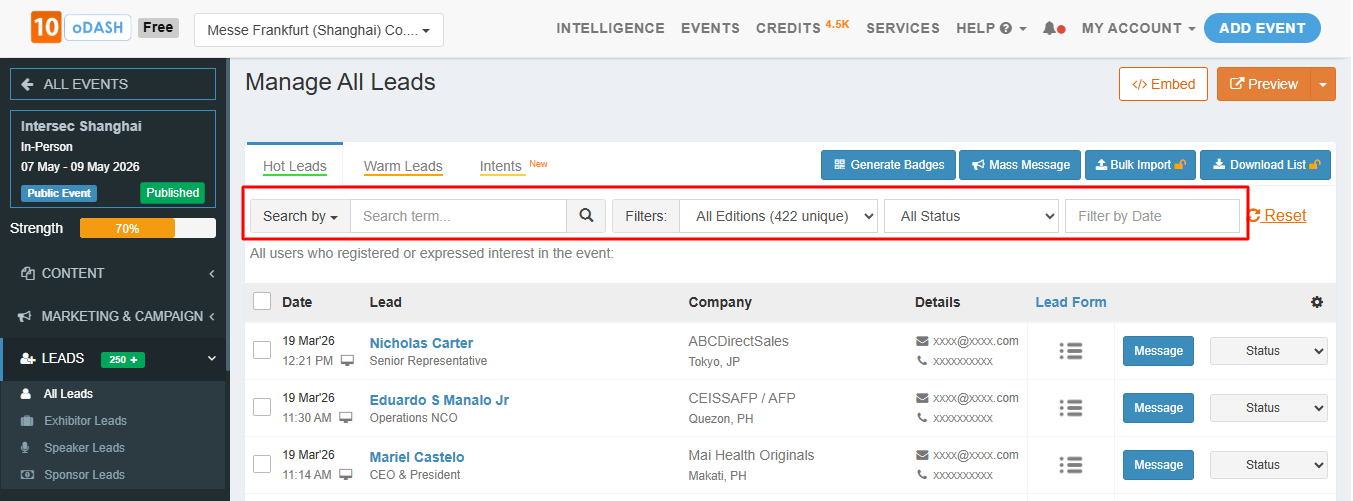Click the search magnifier icon button
1353x501 pixels.
tap(586, 216)
